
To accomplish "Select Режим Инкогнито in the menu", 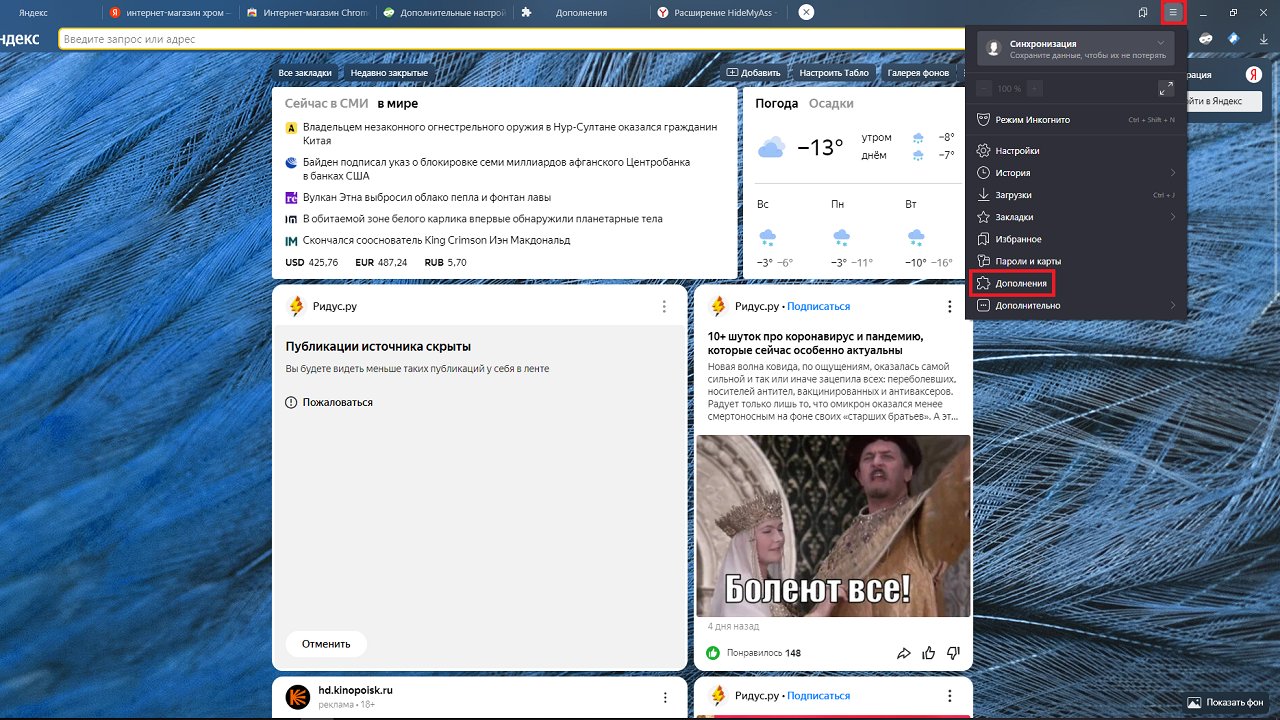I will click(1076, 119).
